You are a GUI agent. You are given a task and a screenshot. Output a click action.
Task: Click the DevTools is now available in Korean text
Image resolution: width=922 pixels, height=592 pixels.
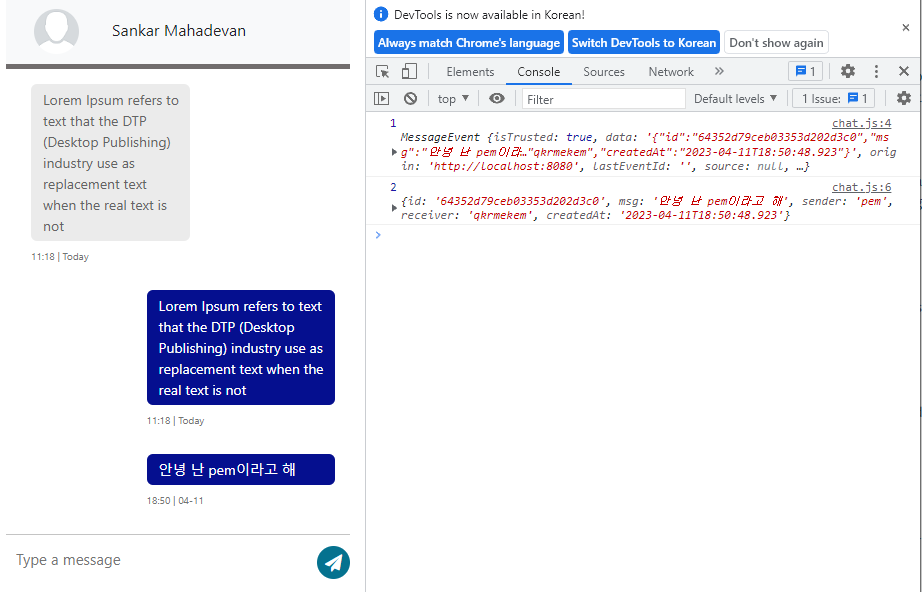click(x=489, y=15)
